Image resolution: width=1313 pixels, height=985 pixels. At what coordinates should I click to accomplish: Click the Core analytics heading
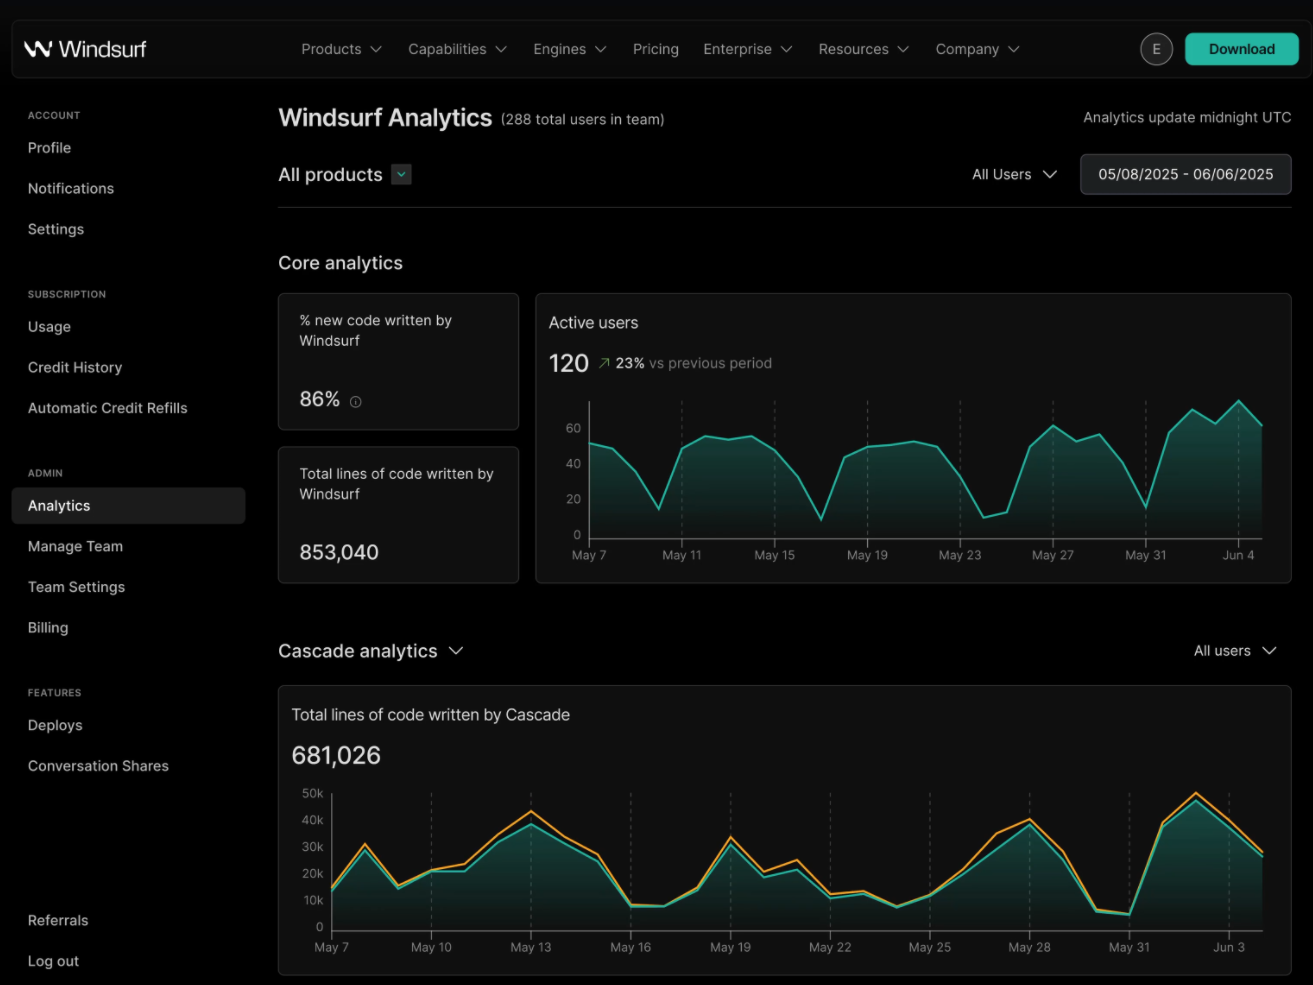point(340,263)
